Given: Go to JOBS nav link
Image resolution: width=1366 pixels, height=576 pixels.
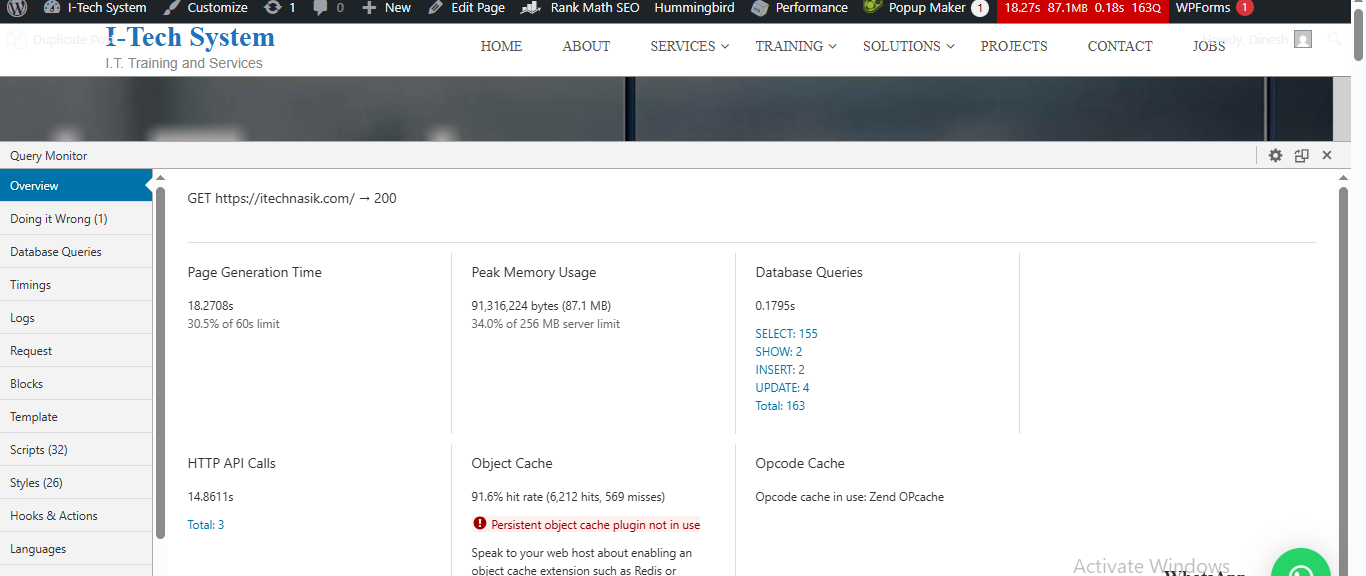Looking at the screenshot, I should [1209, 46].
